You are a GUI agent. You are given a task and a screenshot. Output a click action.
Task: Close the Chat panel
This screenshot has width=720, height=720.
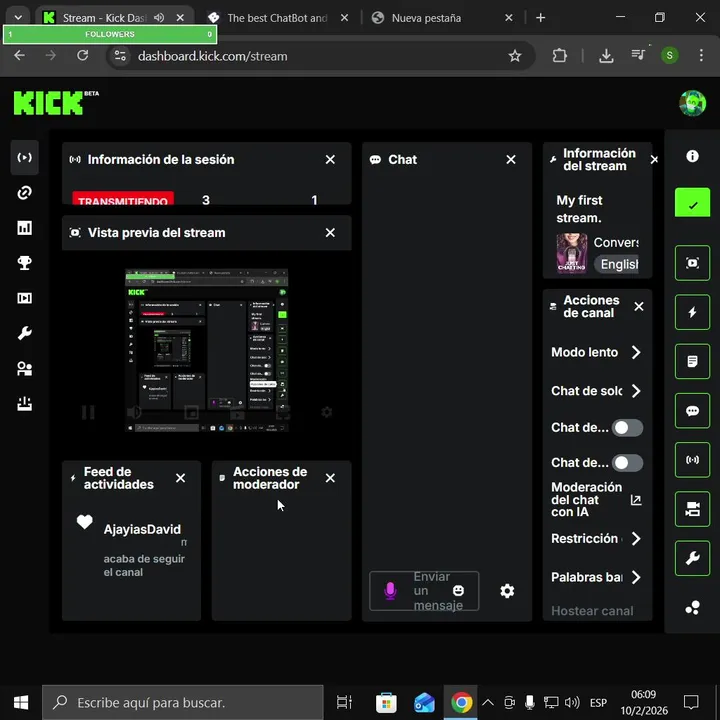pos(511,159)
